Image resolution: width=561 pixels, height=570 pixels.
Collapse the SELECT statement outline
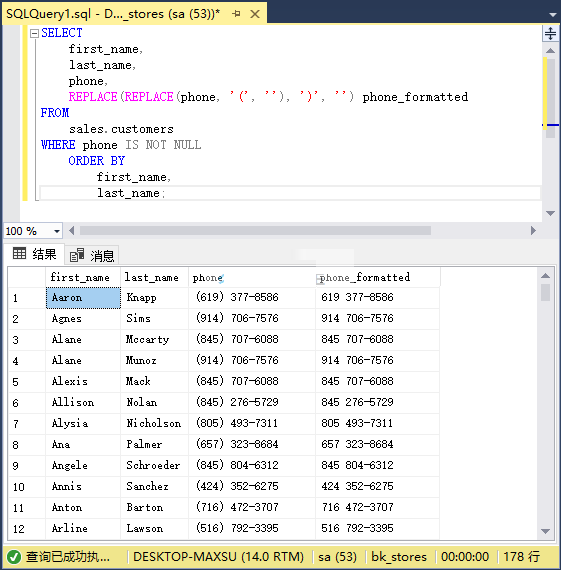pos(34,33)
